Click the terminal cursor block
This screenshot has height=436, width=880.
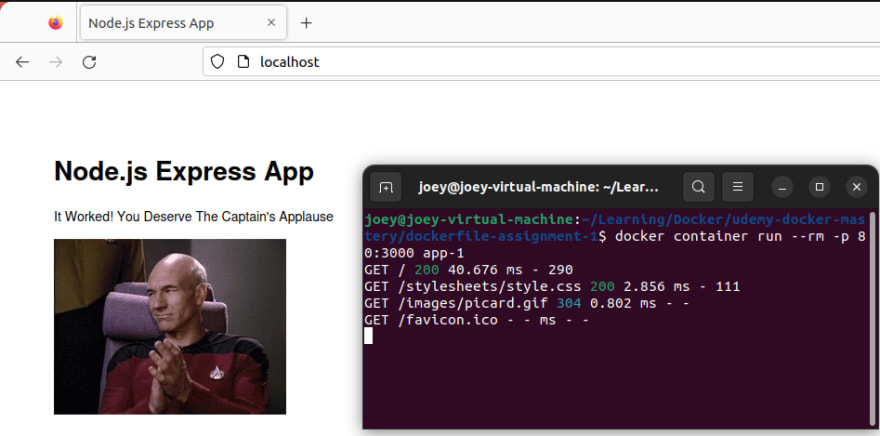click(368, 336)
